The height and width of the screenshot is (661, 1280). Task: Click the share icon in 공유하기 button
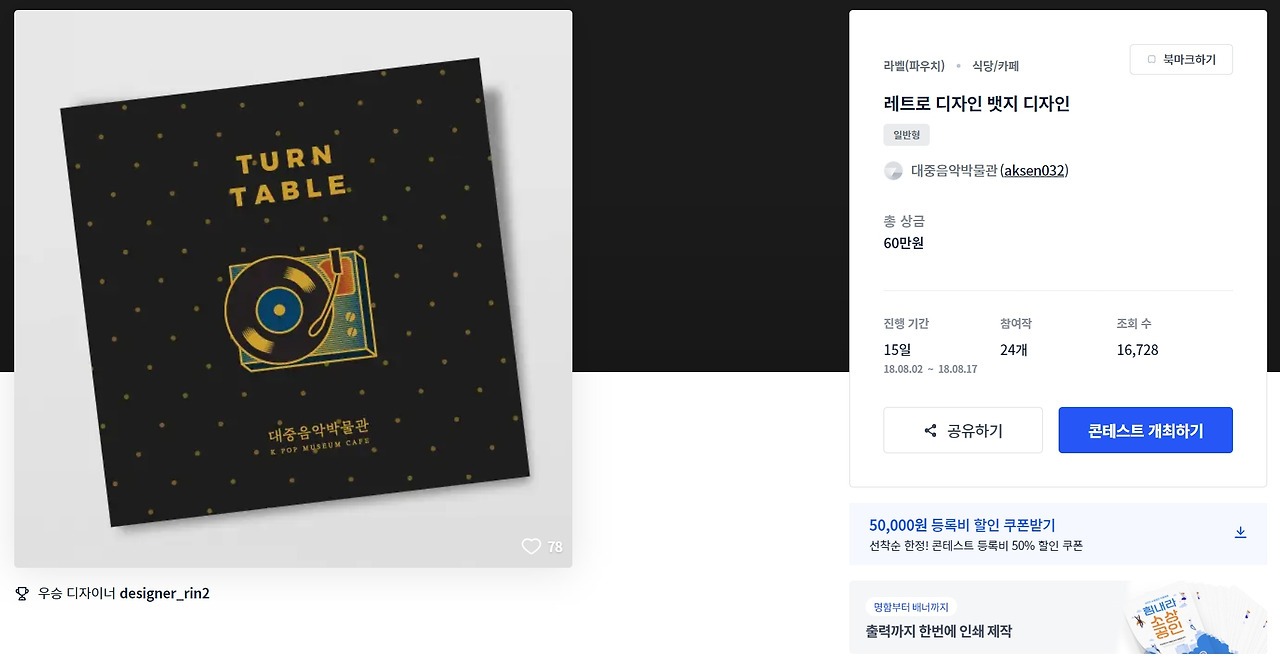pos(931,431)
